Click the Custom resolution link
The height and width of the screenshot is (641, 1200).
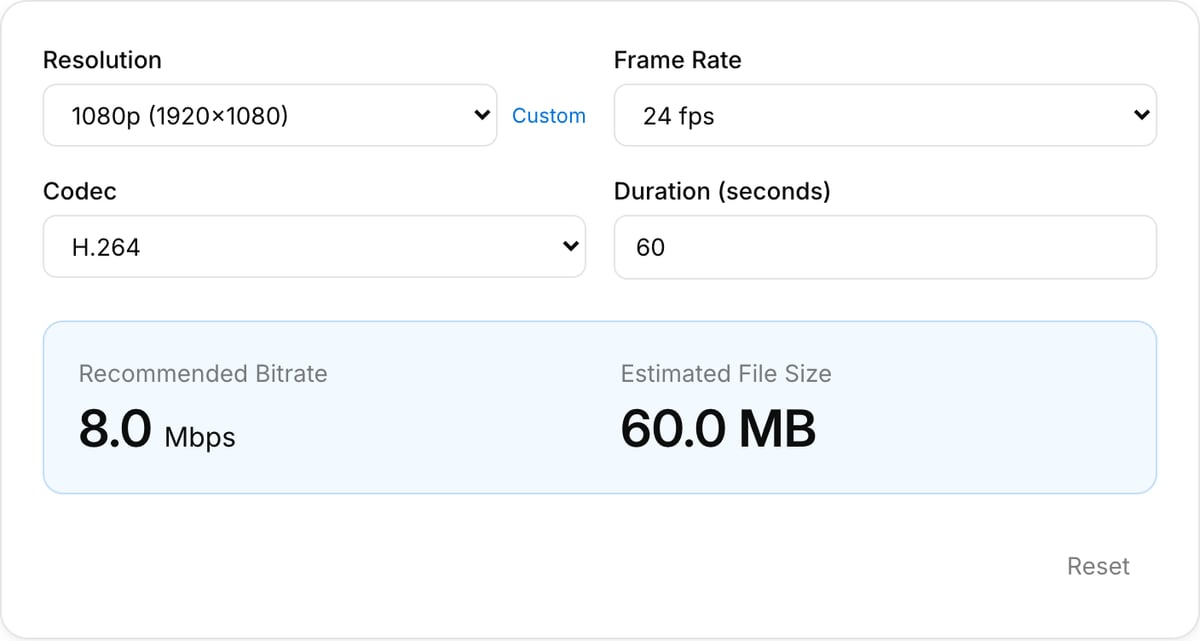click(549, 116)
